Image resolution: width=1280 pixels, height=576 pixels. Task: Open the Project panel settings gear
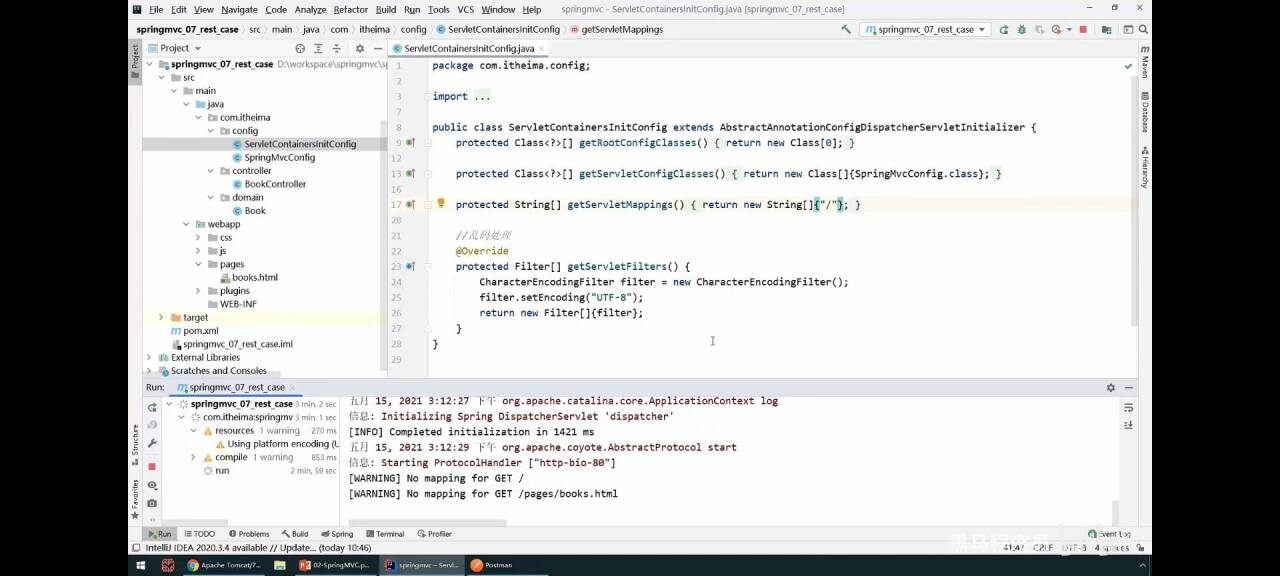(360, 48)
